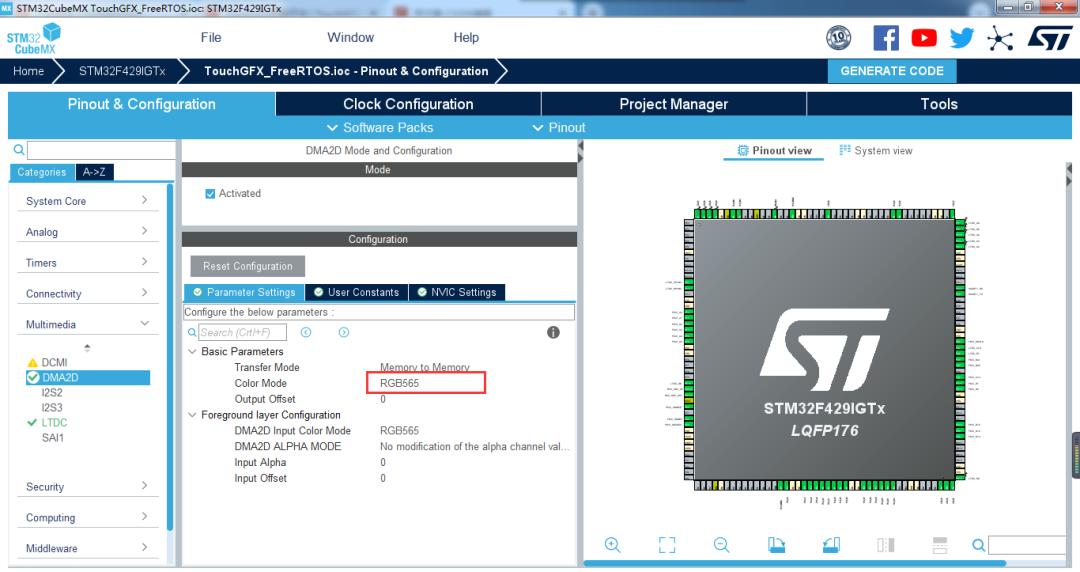Select I2S2 in the Multimedia list
This screenshot has width=1080, height=572.
click(x=52, y=392)
